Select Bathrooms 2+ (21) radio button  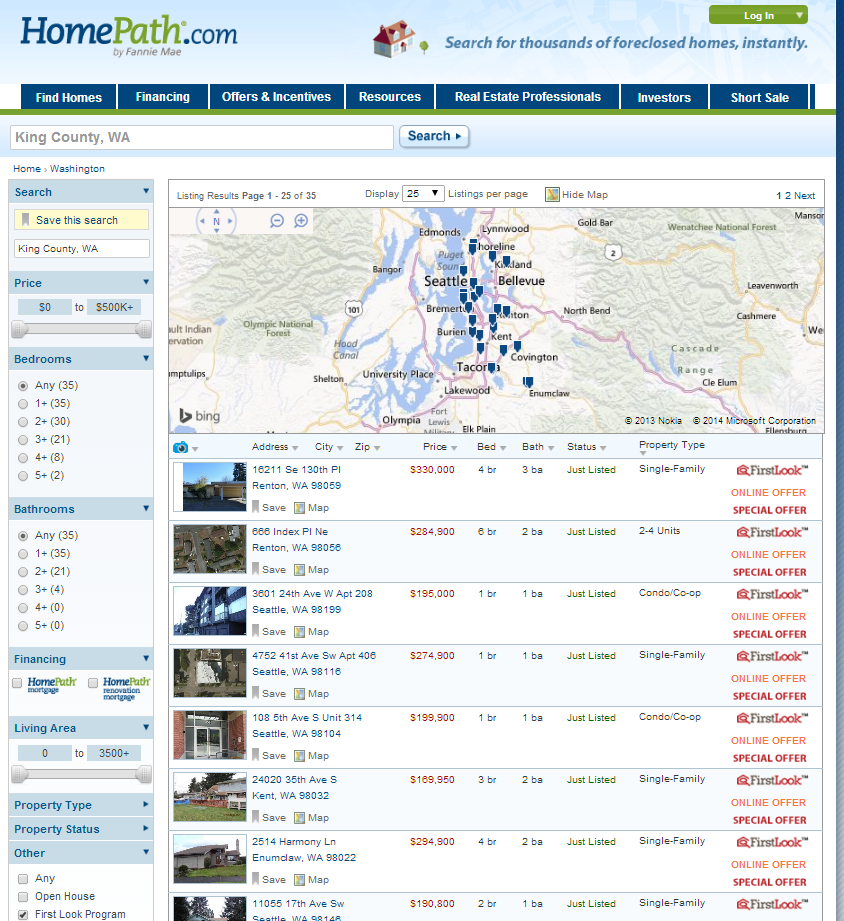[x=23, y=572]
